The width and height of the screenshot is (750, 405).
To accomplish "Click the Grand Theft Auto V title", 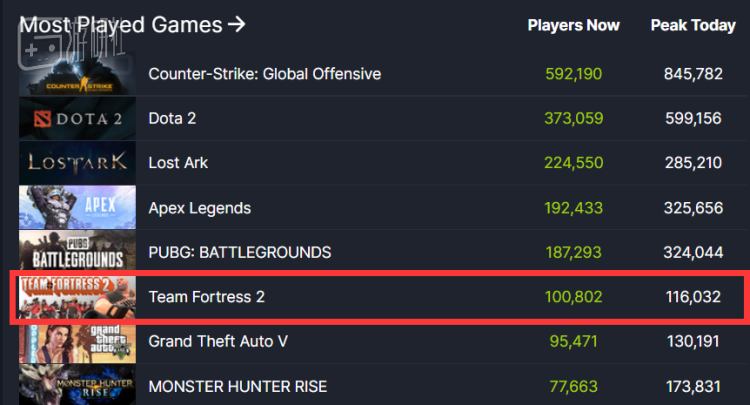I will click(x=218, y=341).
